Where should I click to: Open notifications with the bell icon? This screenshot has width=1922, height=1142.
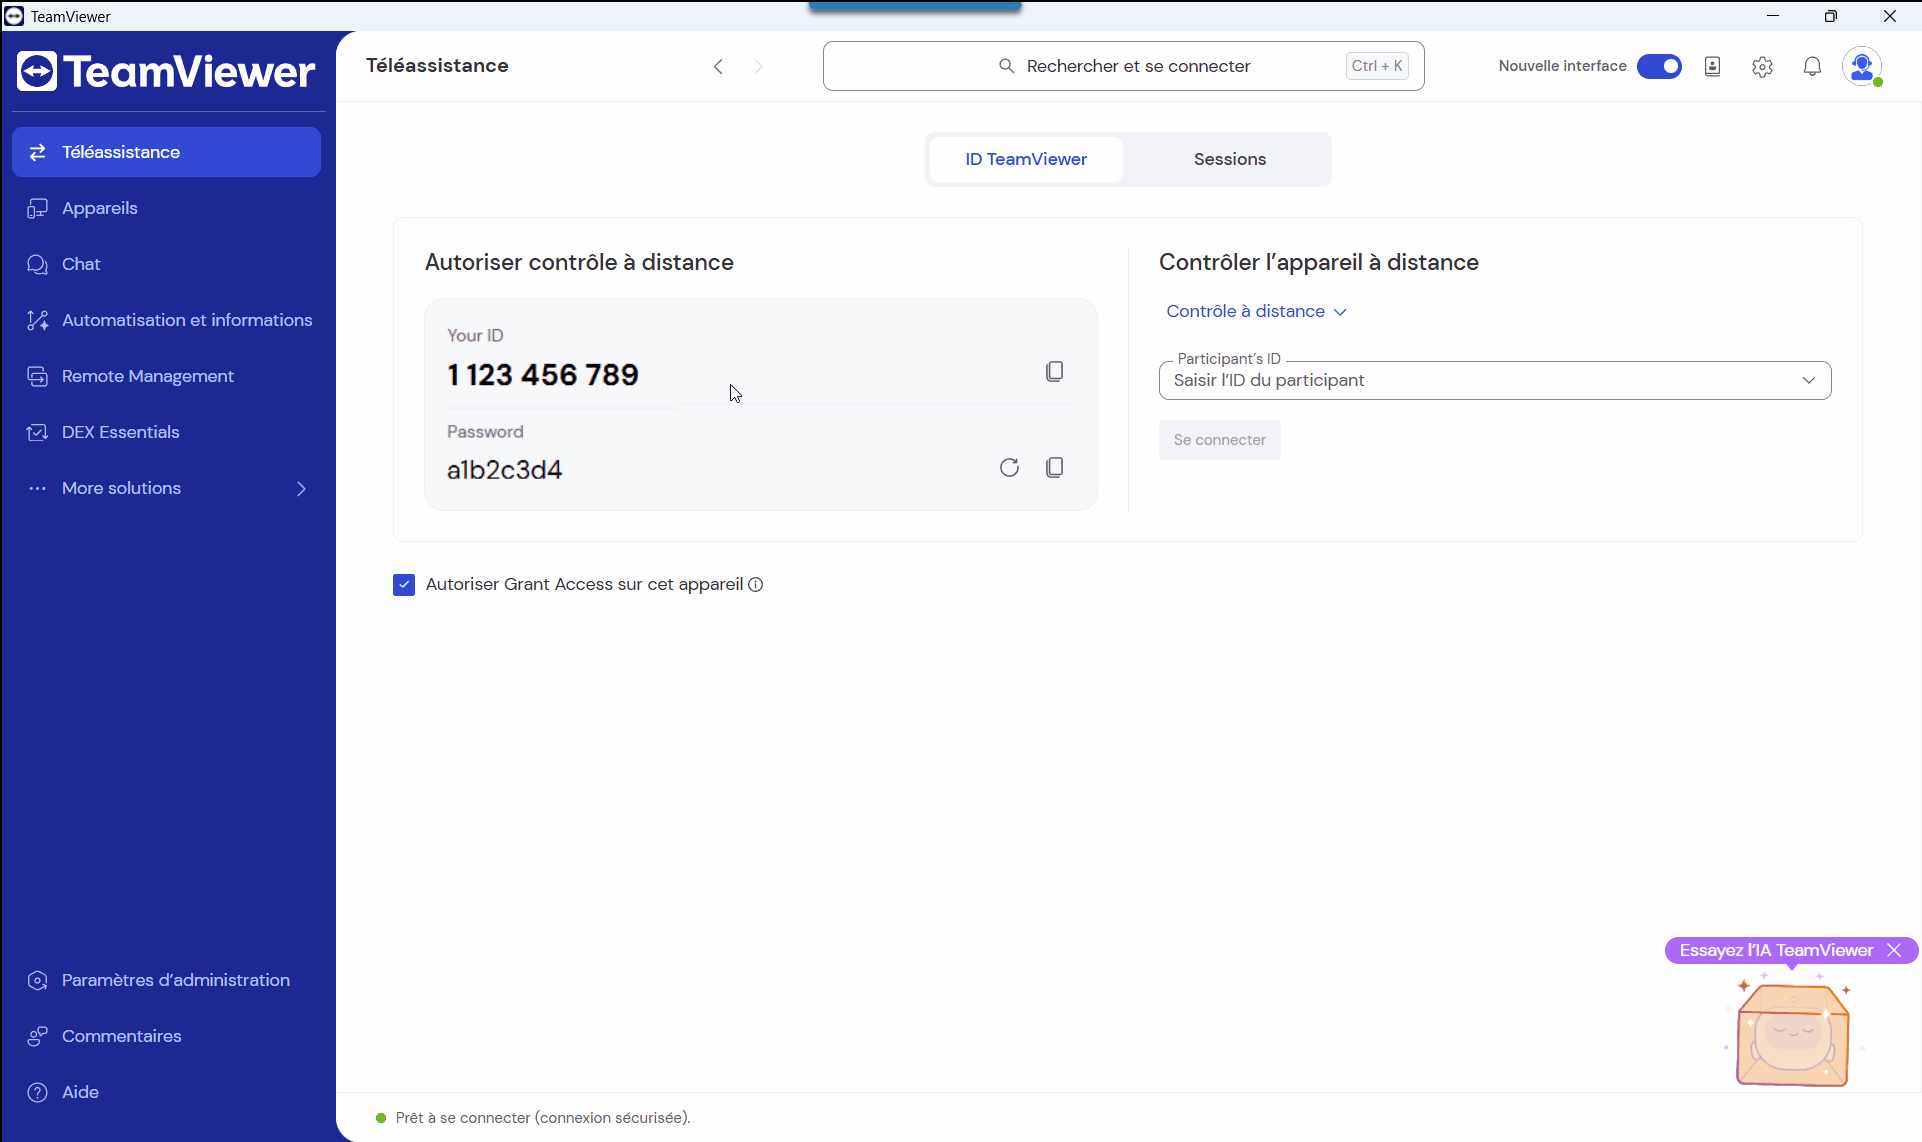coord(1812,66)
